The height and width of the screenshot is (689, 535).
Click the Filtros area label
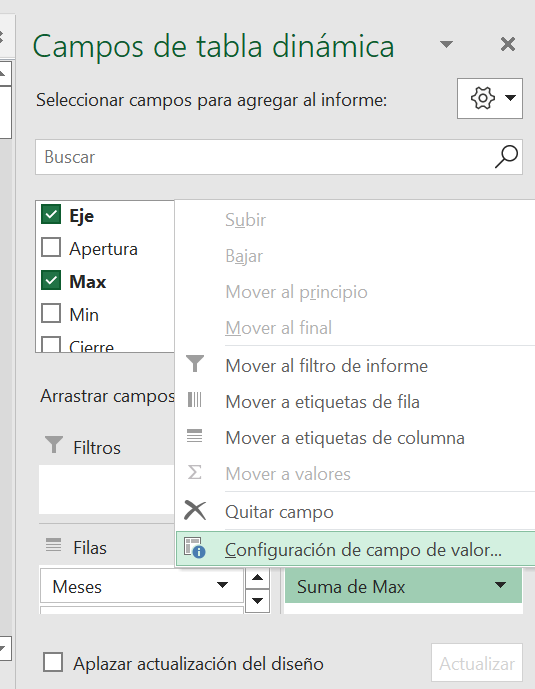coord(97,447)
